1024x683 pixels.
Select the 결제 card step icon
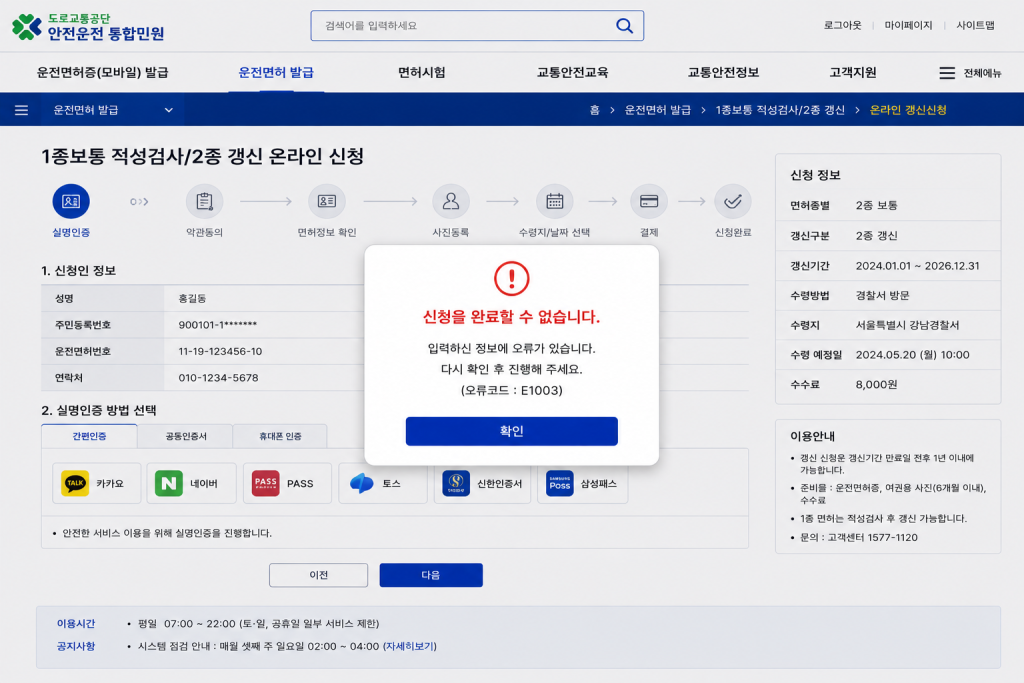(x=648, y=201)
